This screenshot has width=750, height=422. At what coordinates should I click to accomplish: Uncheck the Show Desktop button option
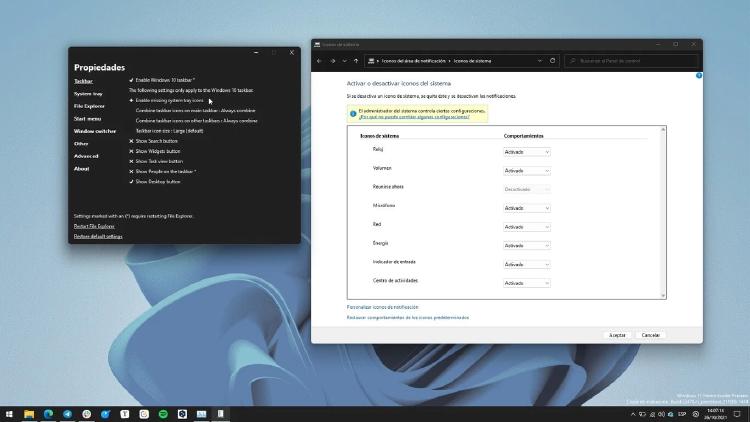[x=131, y=182]
